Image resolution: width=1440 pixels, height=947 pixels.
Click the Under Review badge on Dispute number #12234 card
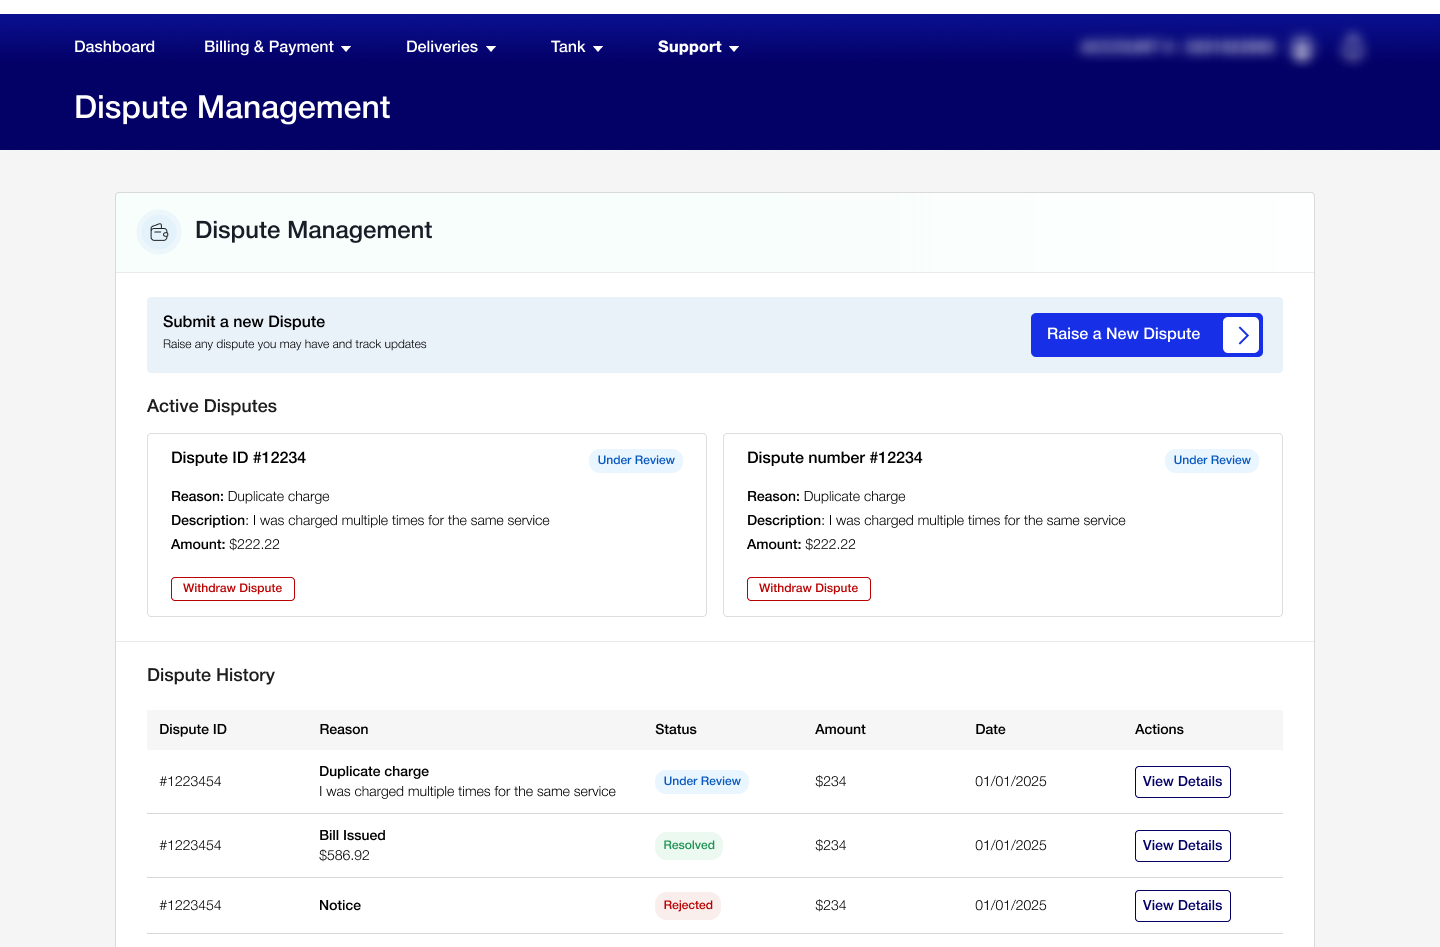pyautogui.click(x=1212, y=460)
